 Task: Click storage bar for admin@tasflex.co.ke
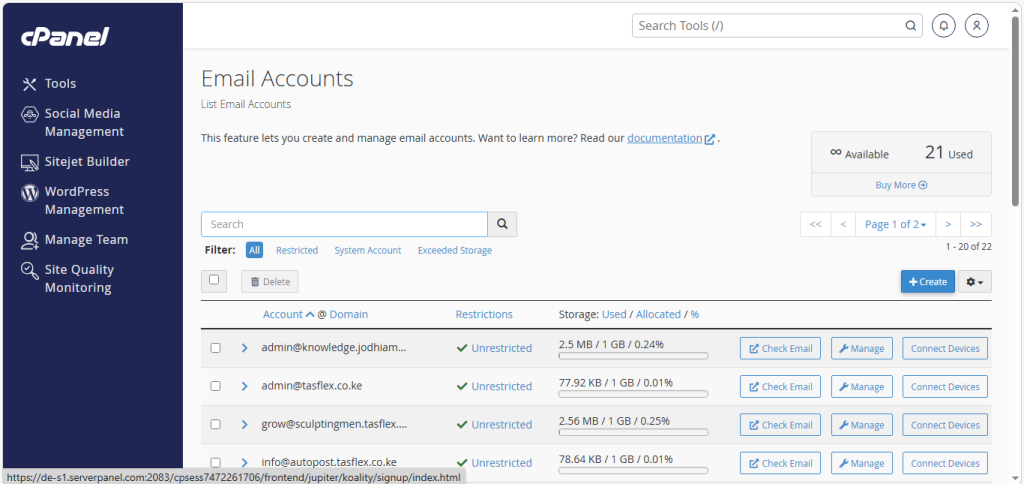[x=633, y=393]
